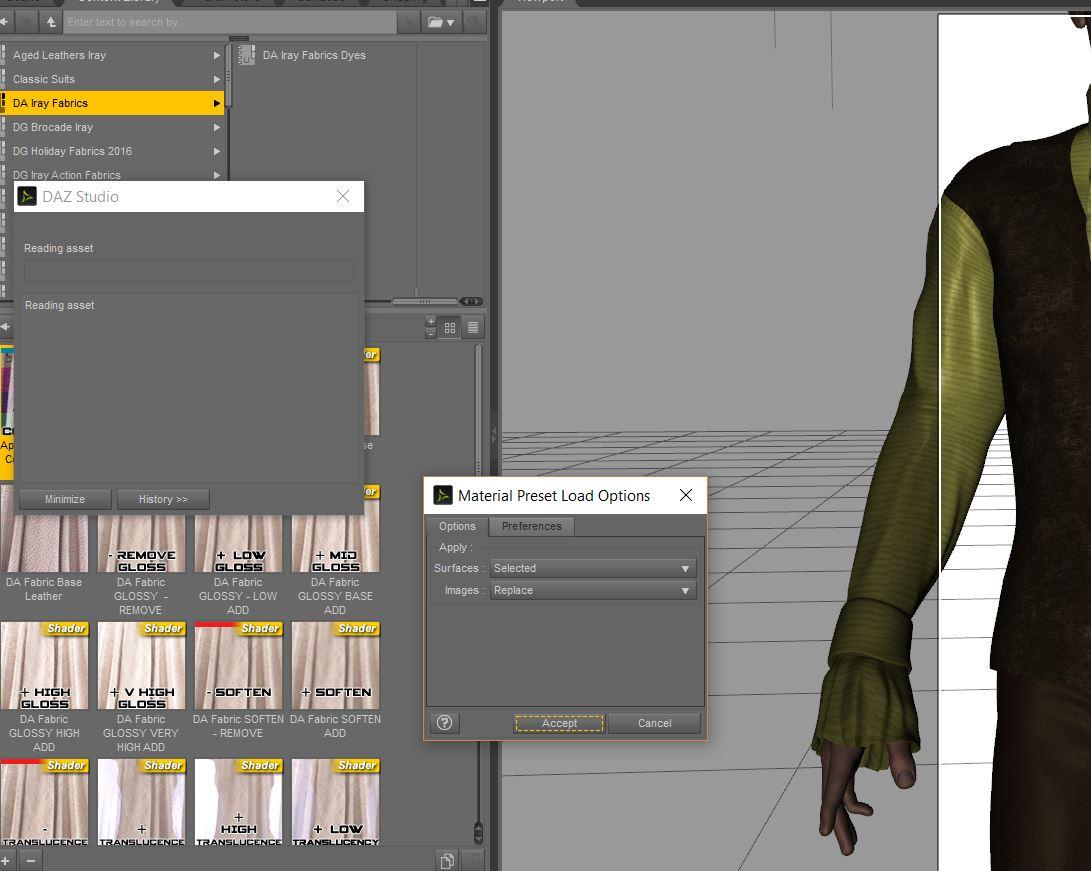Apply DA Fabric SOFTEN - REMOVE shader
The height and width of the screenshot is (871, 1091).
(x=238, y=680)
